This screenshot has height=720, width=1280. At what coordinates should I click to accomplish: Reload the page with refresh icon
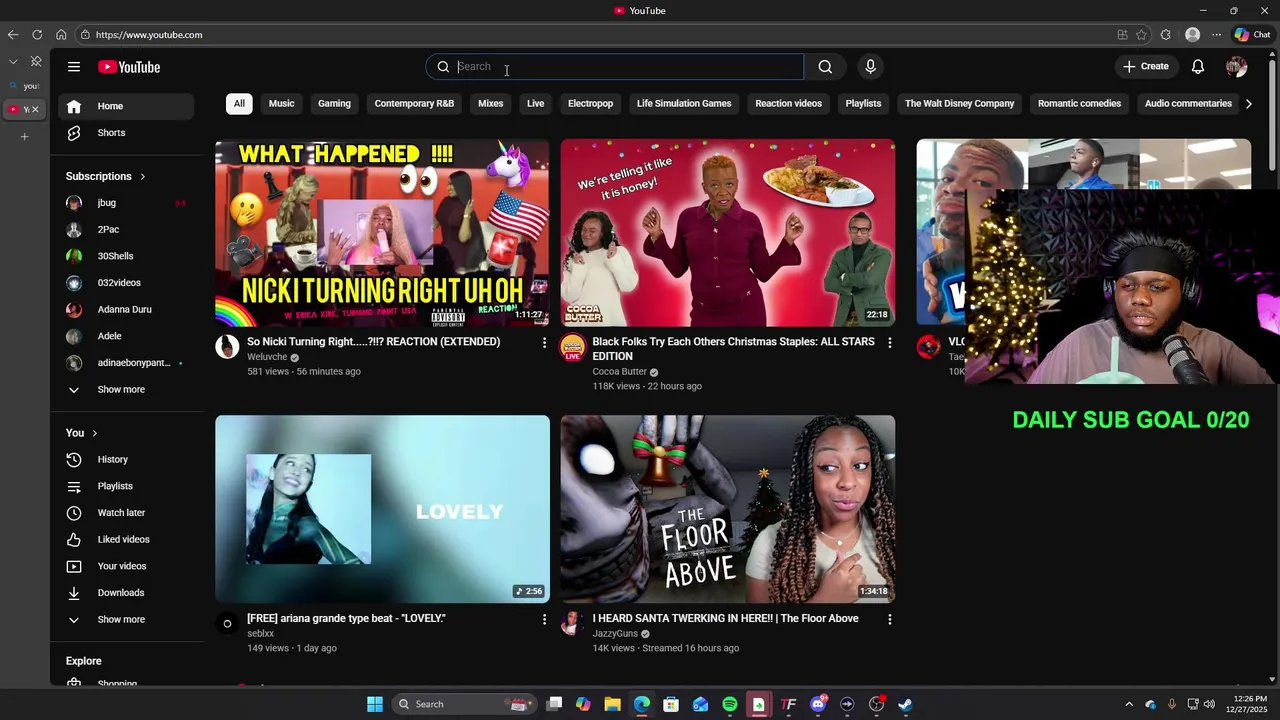37,35
